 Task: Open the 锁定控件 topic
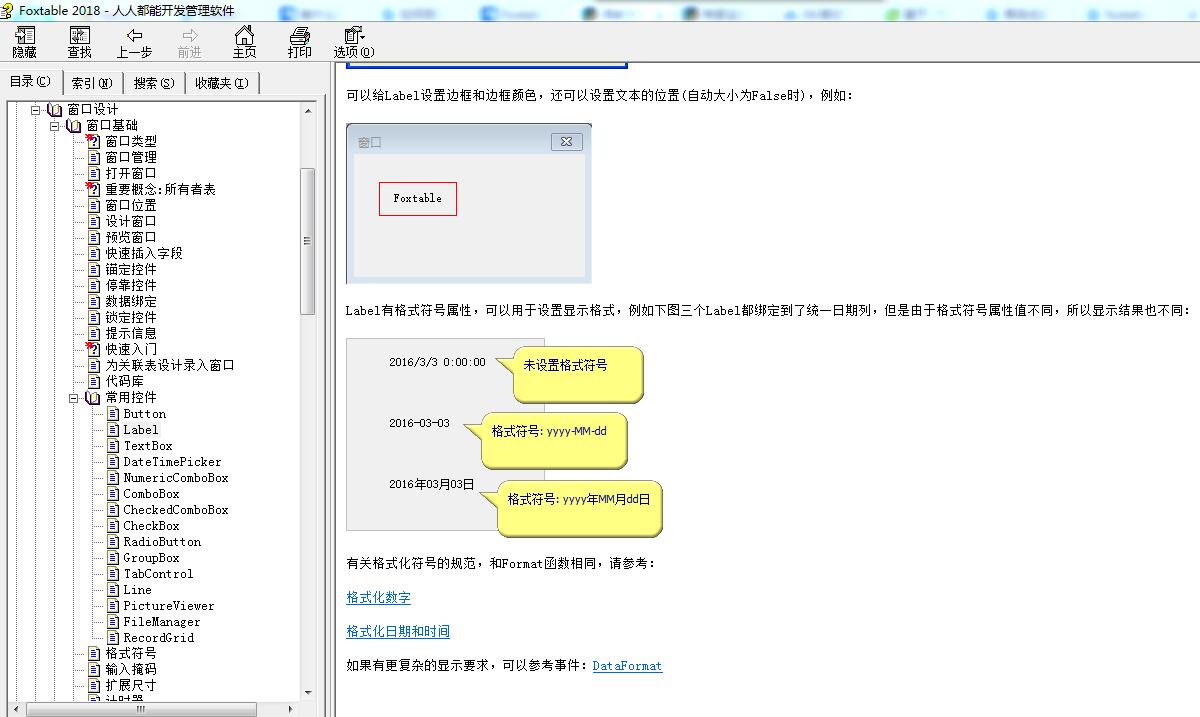pyautogui.click(x=131, y=317)
